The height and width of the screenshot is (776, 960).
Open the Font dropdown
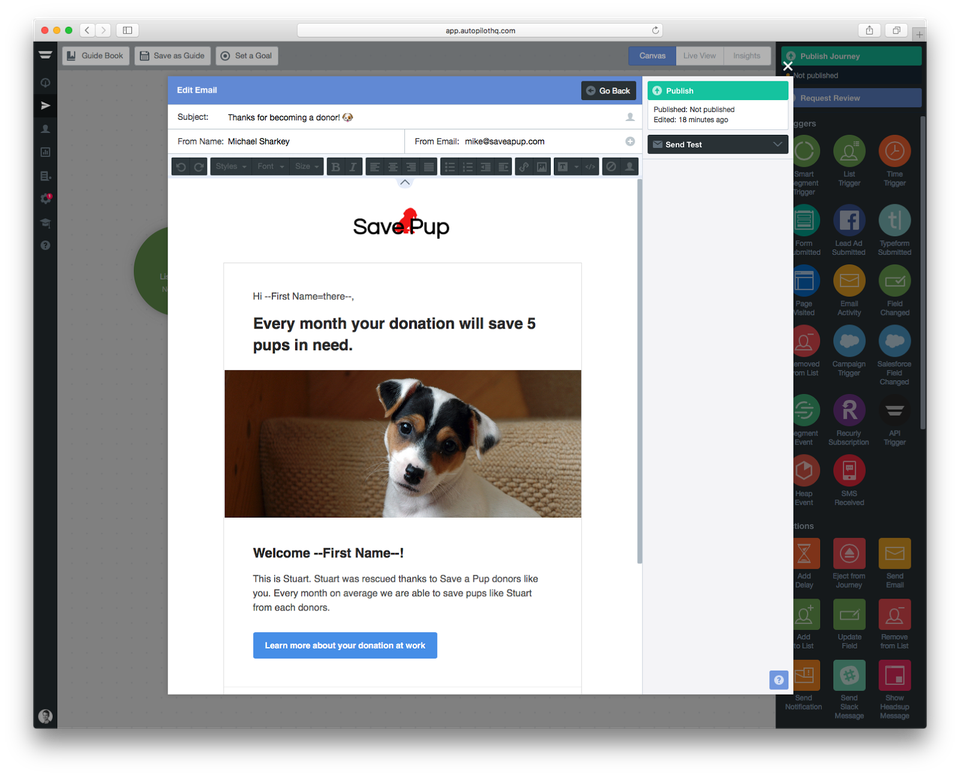coord(270,167)
